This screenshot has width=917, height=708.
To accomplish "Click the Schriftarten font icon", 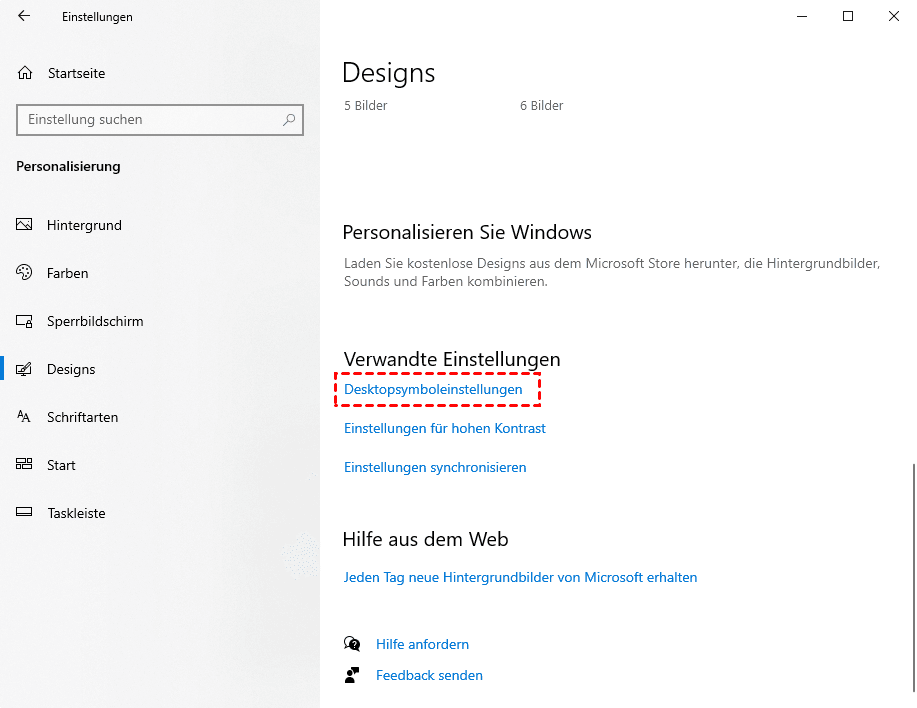I will (25, 417).
